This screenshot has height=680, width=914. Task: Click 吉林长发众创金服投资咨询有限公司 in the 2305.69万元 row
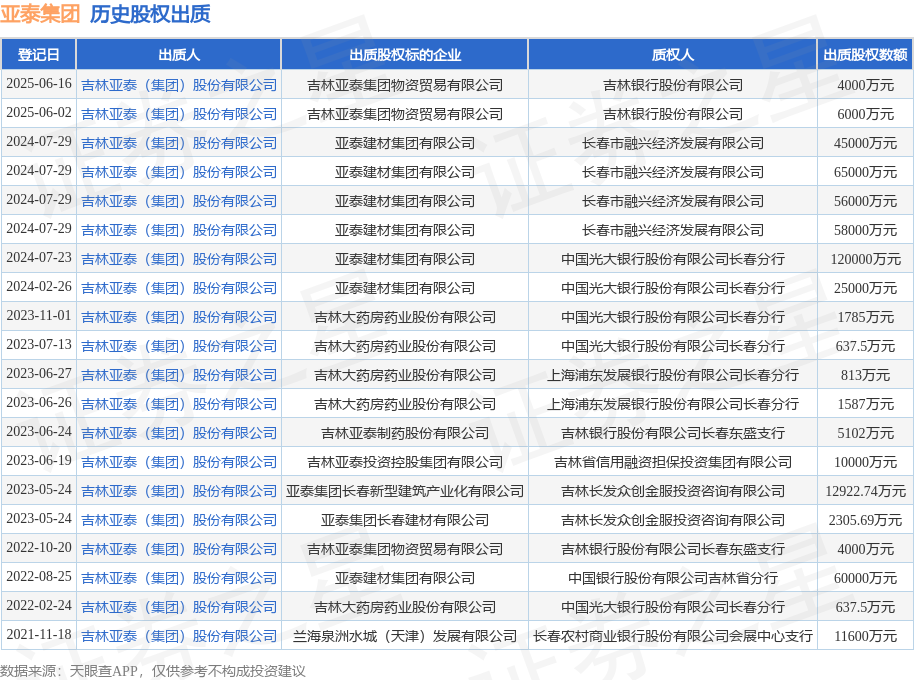point(673,520)
